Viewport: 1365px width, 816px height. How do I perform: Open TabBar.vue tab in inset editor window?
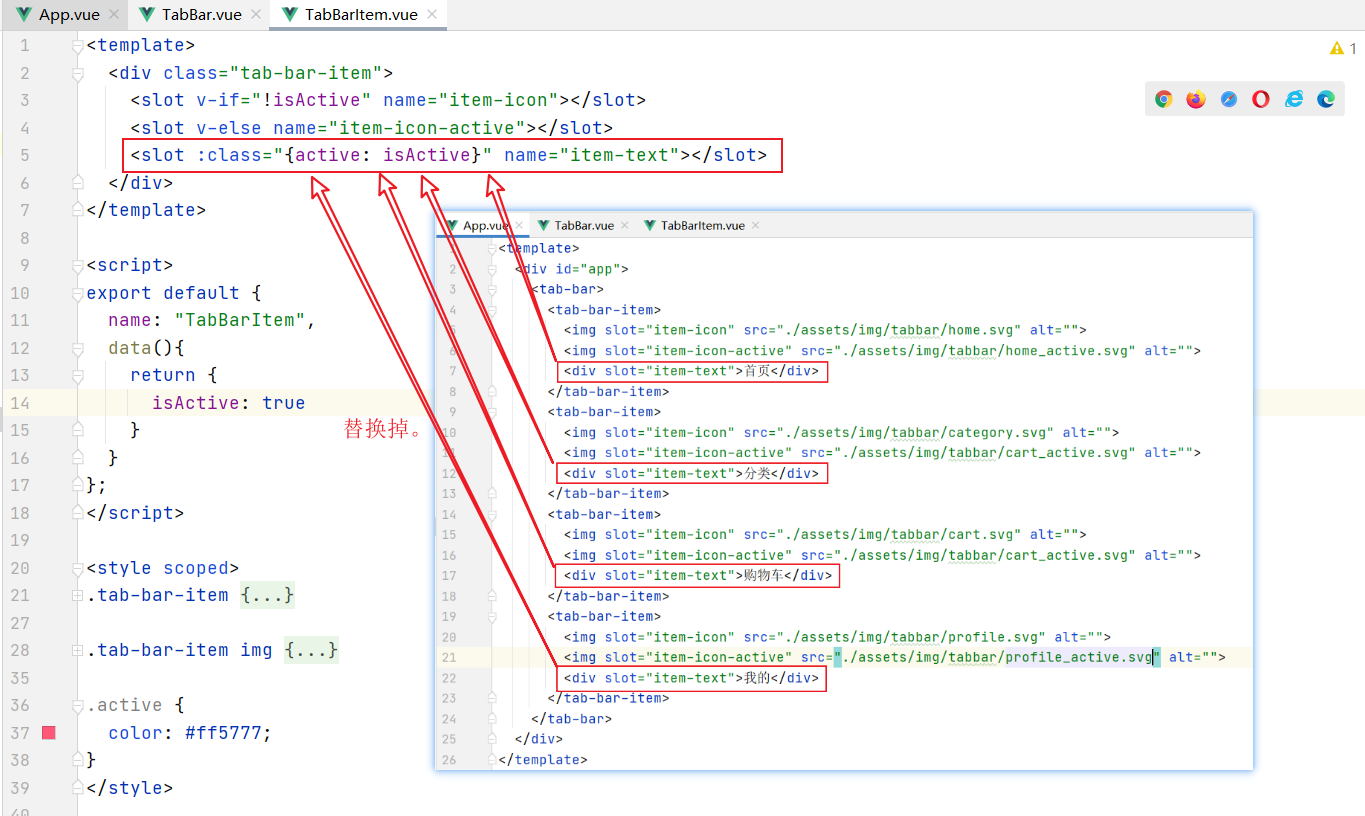point(585,225)
